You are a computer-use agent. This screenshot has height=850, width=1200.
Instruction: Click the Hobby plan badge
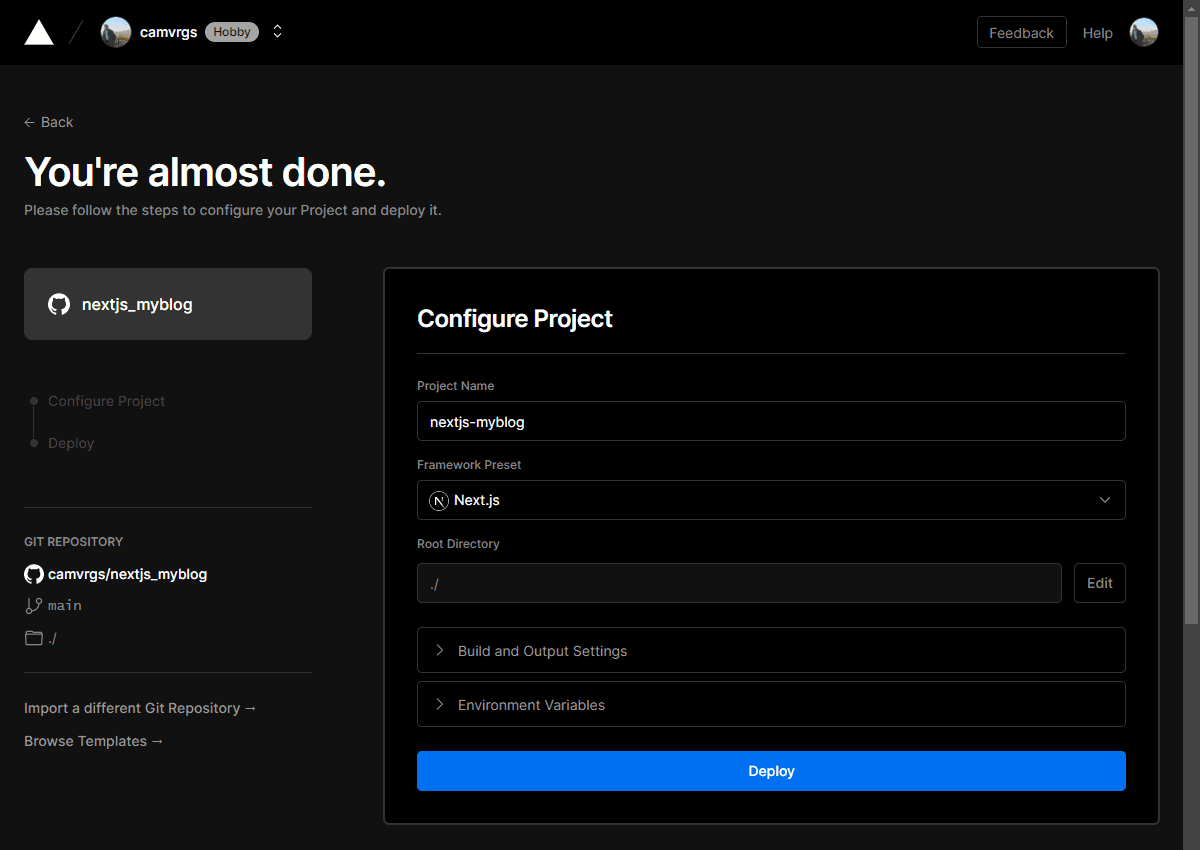[x=232, y=32]
